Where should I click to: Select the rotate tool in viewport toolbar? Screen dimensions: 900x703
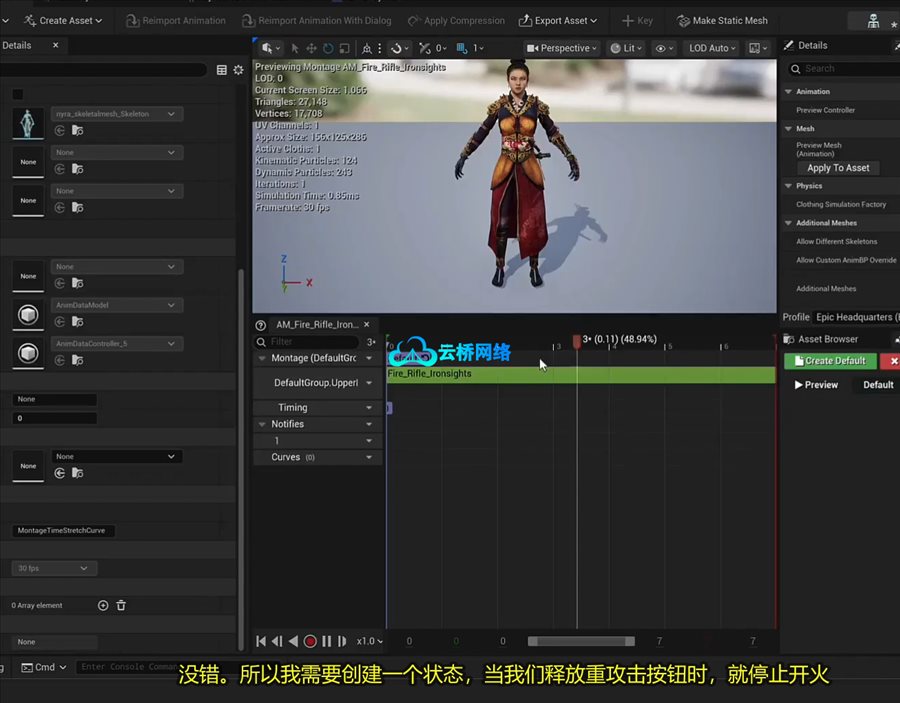(328, 48)
